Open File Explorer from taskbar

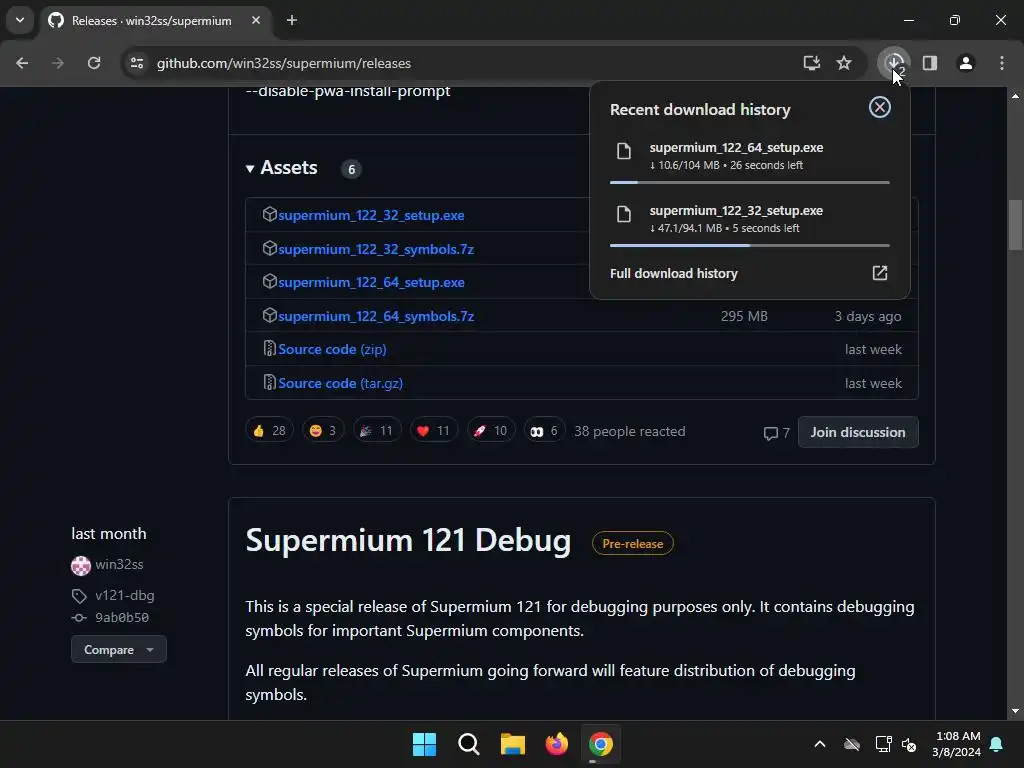(x=513, y=744)
